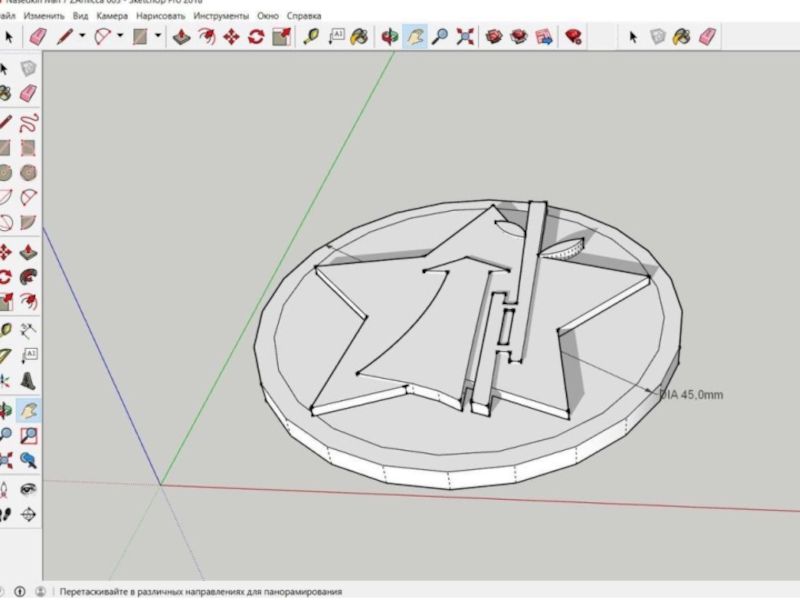Image resolution: width=800 pixels, height=600 pixels.
Task: Click the Scale tool in top toolbar
Action: (x=281, y=37)
